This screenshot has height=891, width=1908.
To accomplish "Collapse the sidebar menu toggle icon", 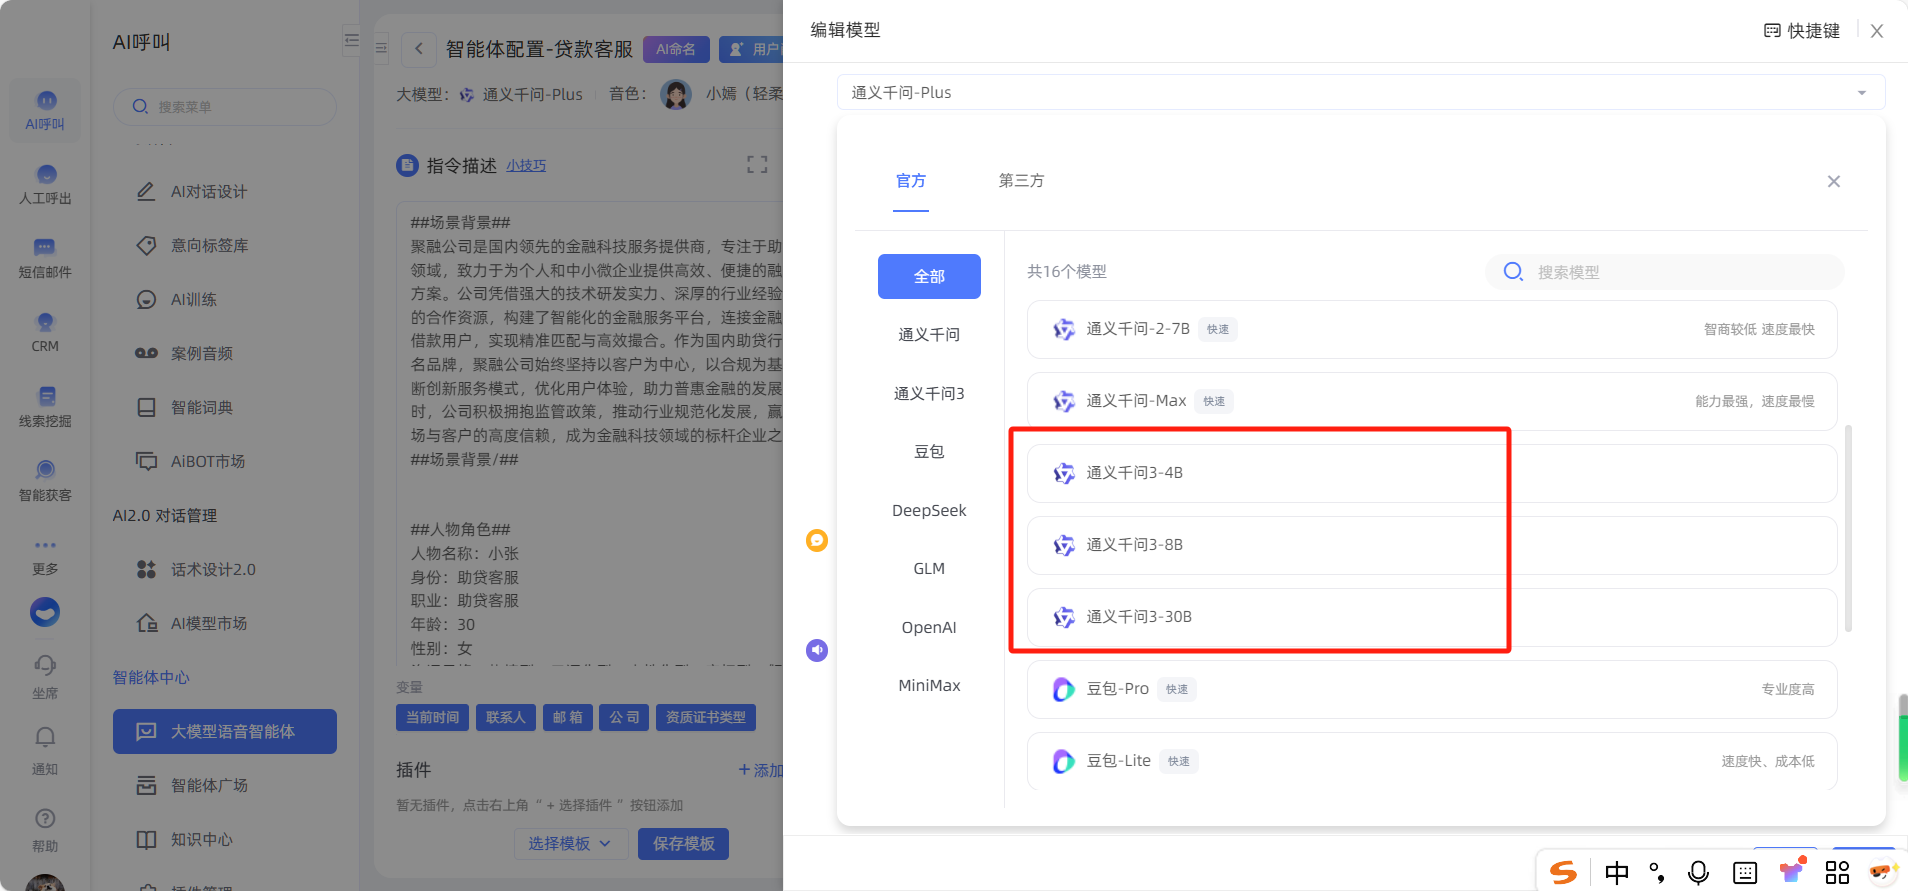I will point(351,40).
